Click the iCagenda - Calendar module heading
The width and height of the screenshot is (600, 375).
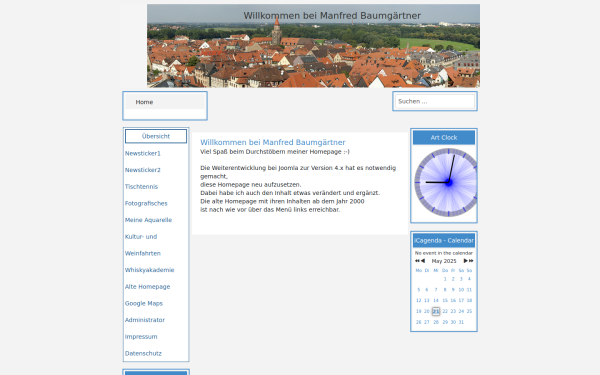(x=444, y=240)
